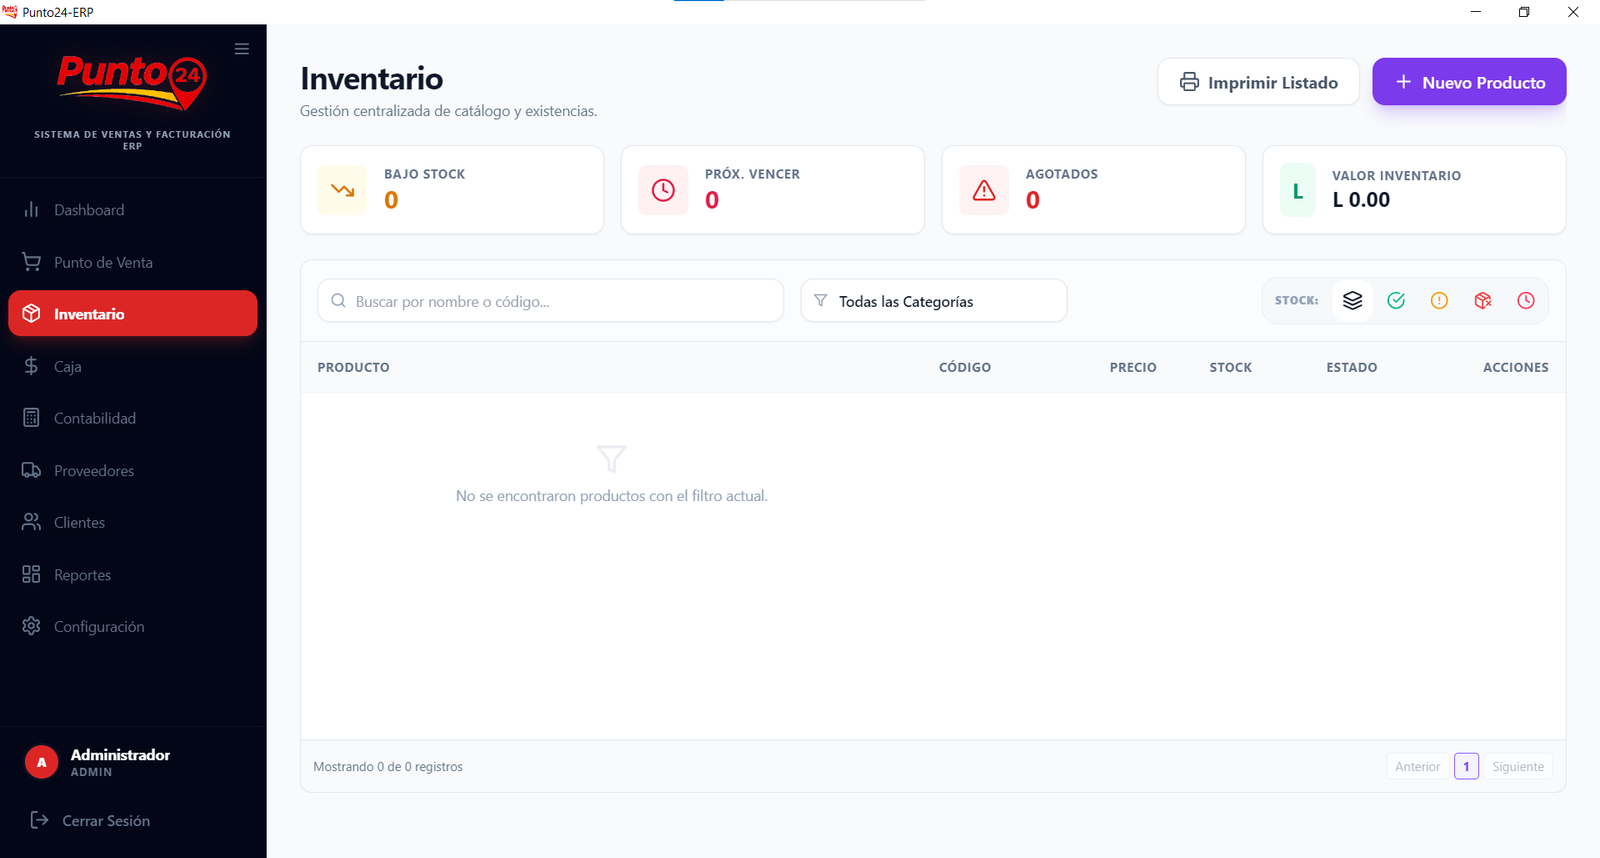
Task: Click the Inventario page heading
Action: (372, 78)
